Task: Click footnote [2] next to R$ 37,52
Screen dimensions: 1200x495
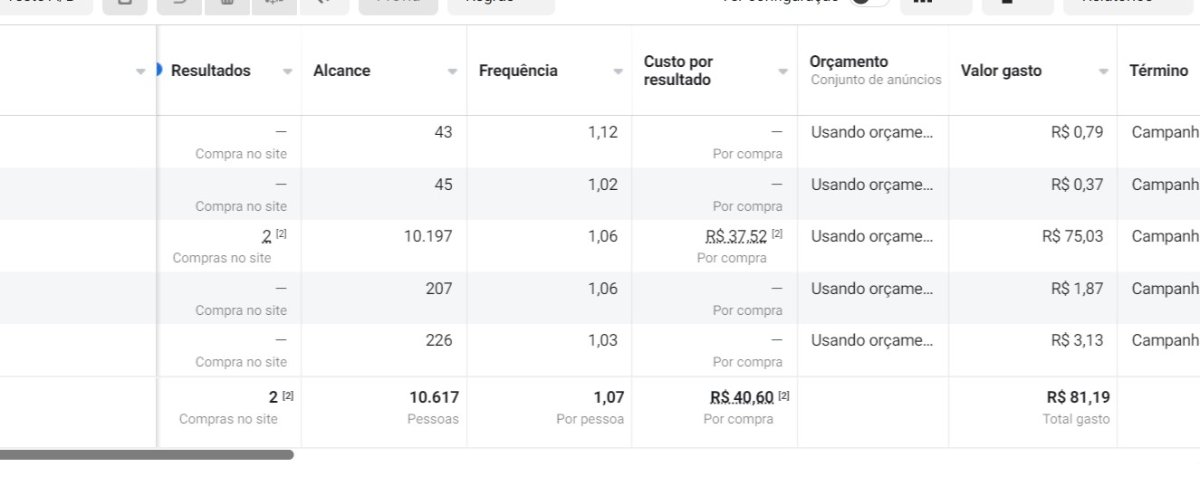Action: [777, 234]
